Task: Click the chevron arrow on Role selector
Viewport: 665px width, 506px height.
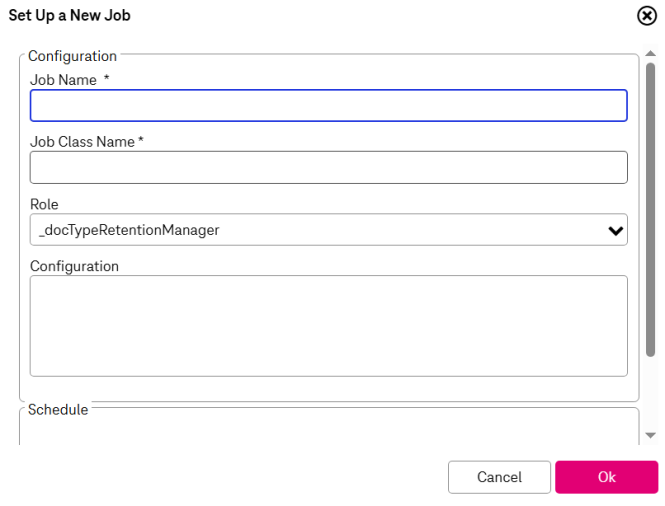Action: 616,231
